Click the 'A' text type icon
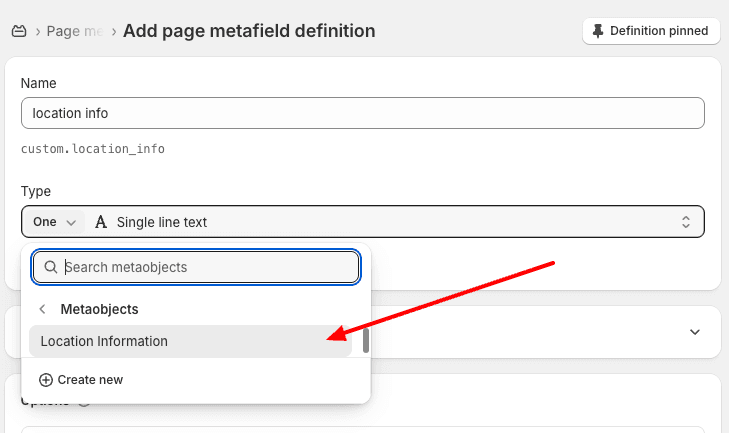 pyautogui.click(x=101, y=222)
